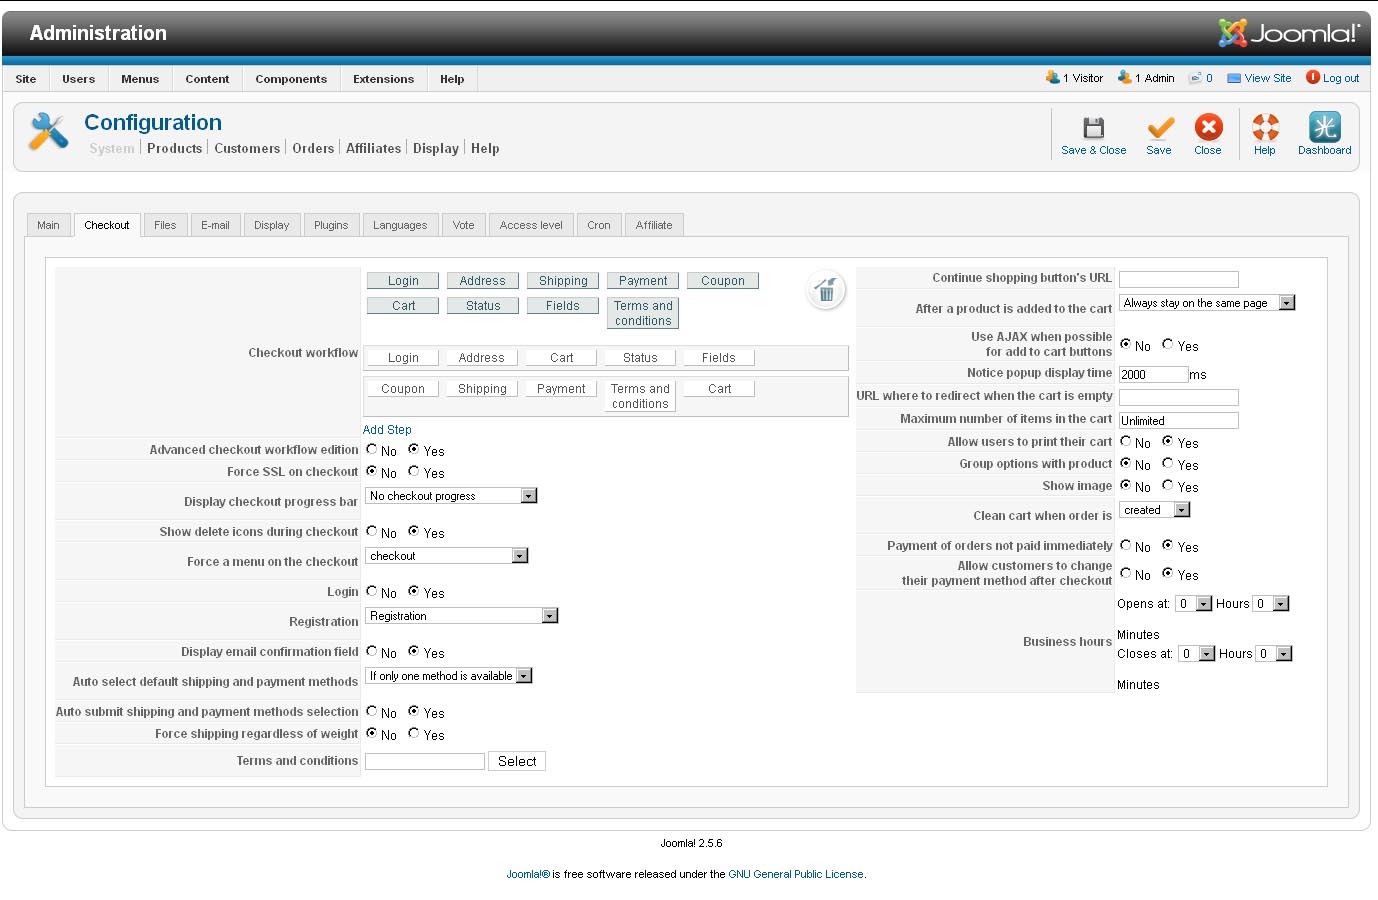Switch to the Main tab
This screenshot has width=1378, height=900.
[48, 225]
